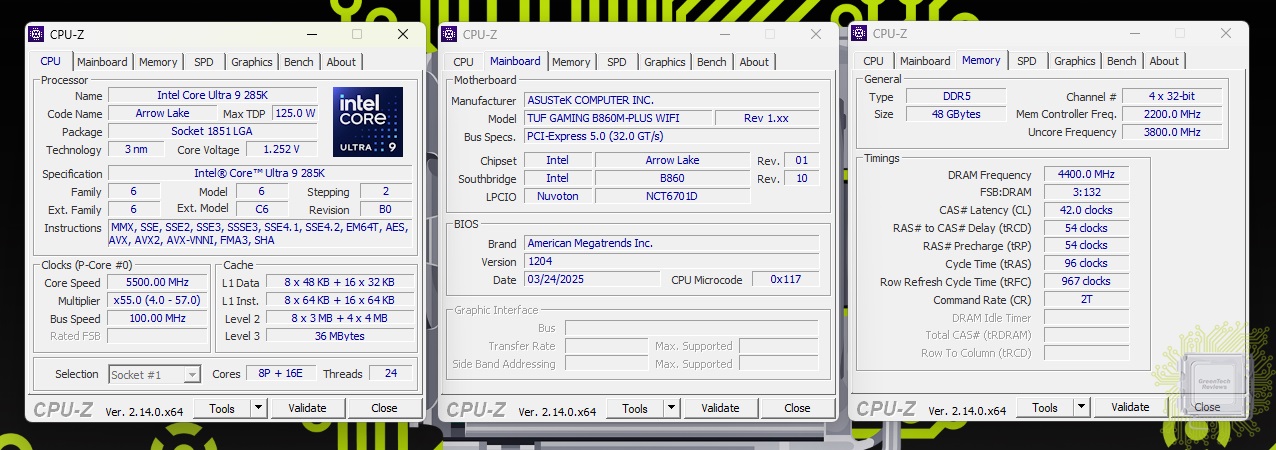Click the Close button in the CPU window
Screen dimensions: 1276x450
click(384, 408)
